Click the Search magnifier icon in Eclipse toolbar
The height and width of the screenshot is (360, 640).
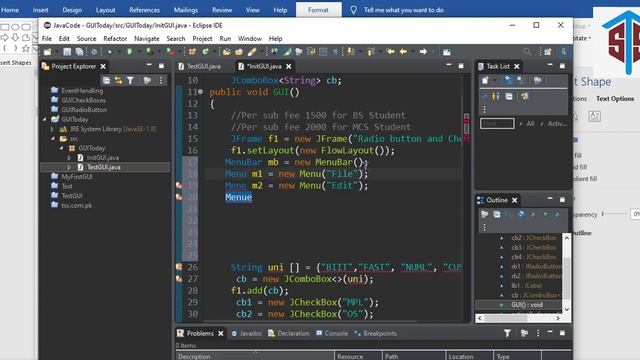[527, 52]
